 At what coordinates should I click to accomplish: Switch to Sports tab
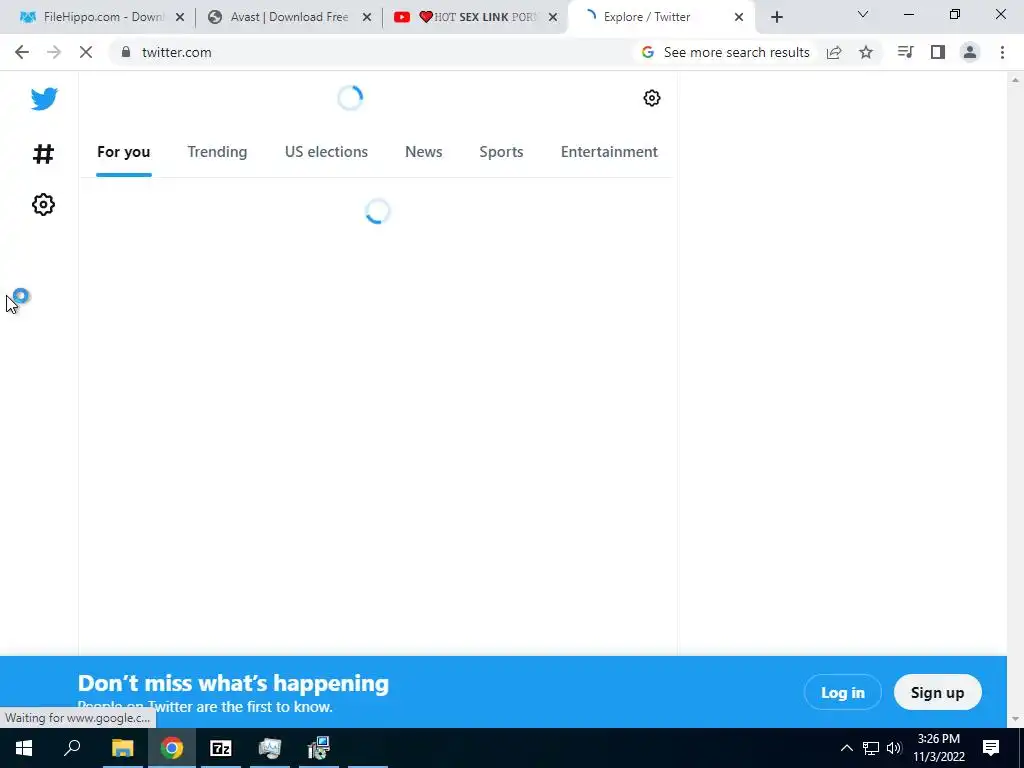[x=501, y=152]
